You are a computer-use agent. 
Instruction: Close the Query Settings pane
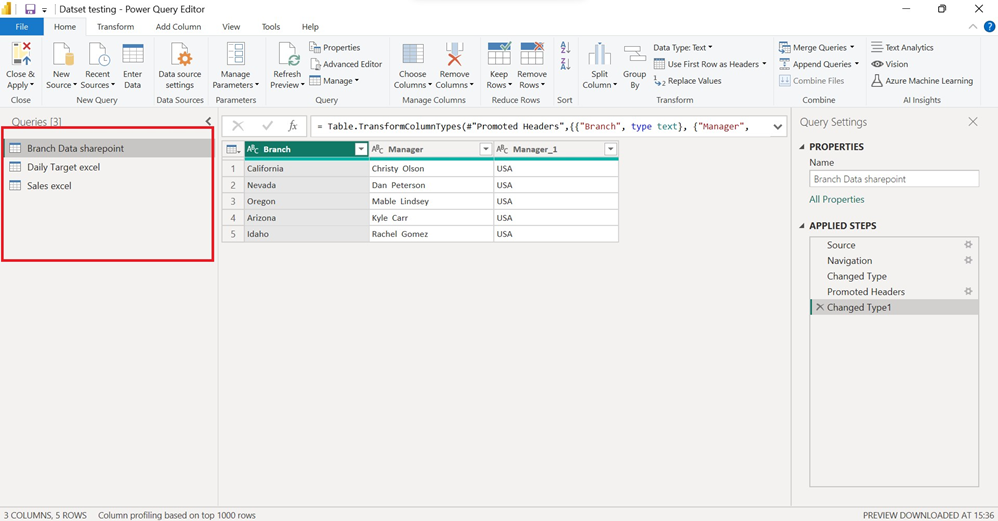point(973,122)
